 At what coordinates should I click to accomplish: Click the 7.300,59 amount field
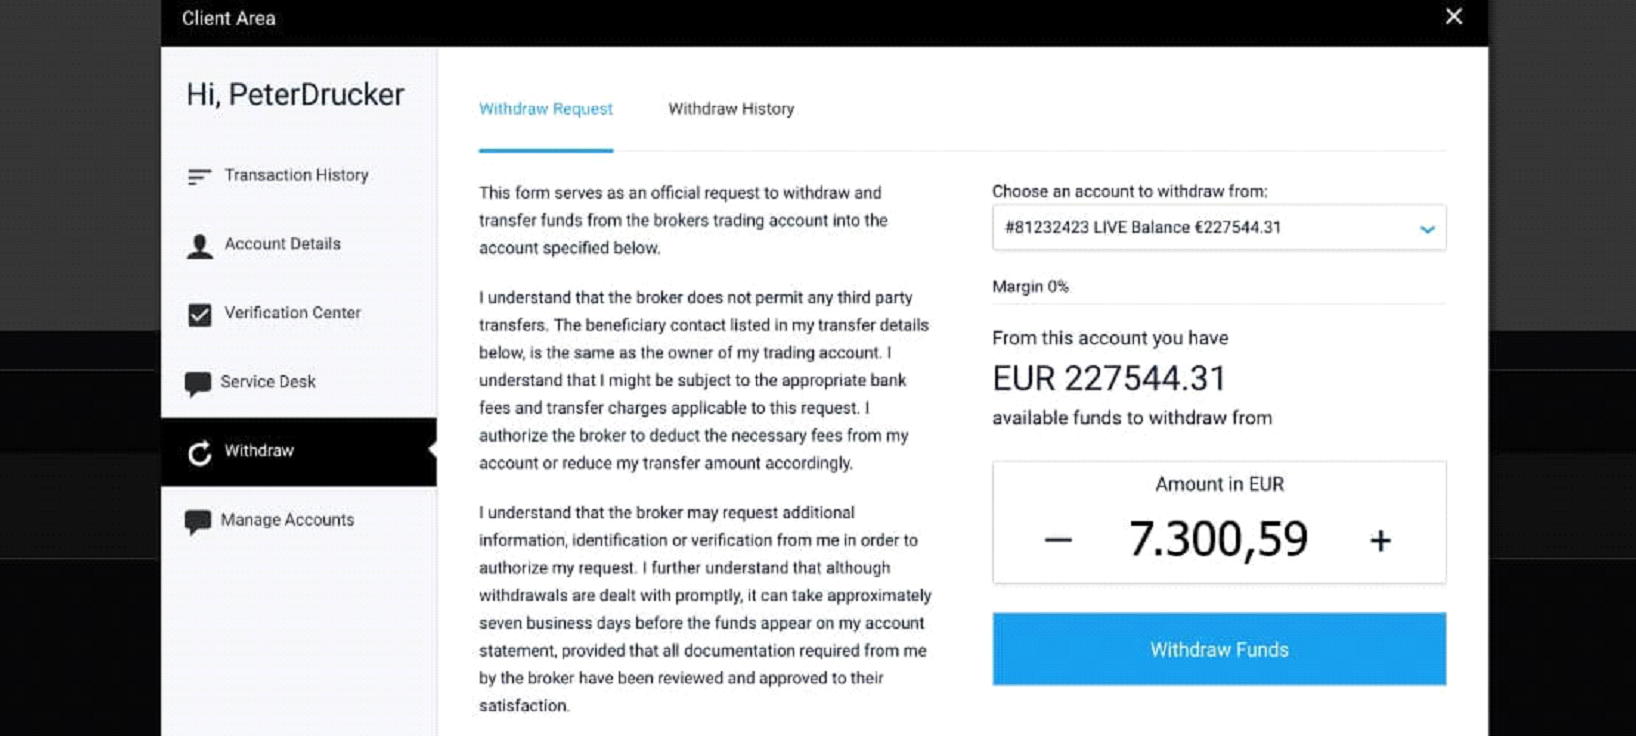point(1218,539)
